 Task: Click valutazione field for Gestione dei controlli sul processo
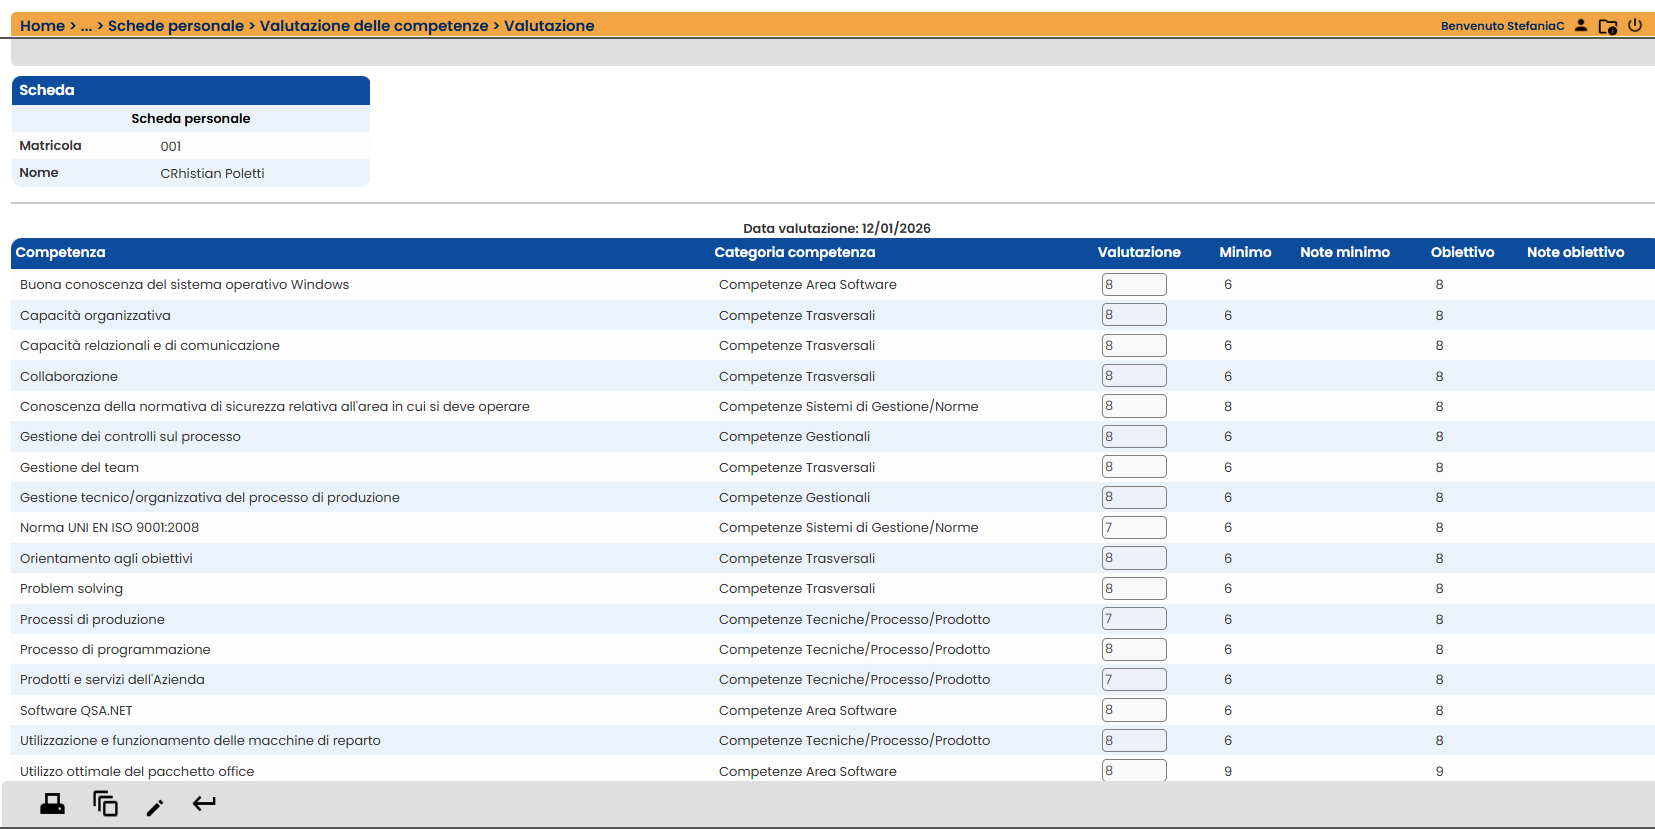tap(1134, 437)
